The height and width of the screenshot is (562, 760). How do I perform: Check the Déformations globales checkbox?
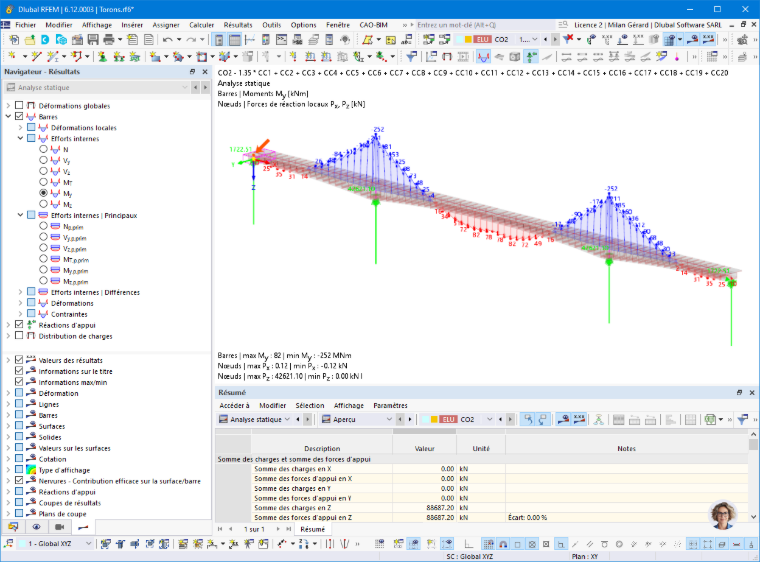19,105
